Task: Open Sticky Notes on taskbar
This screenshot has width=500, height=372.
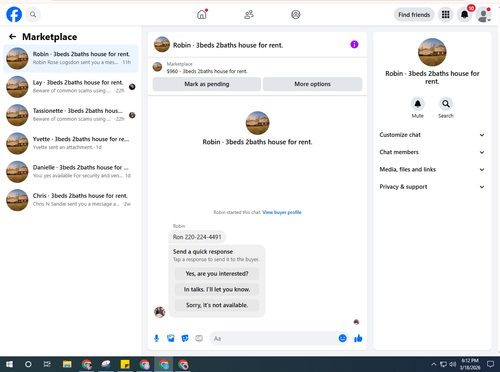Action: coord(125,364)
